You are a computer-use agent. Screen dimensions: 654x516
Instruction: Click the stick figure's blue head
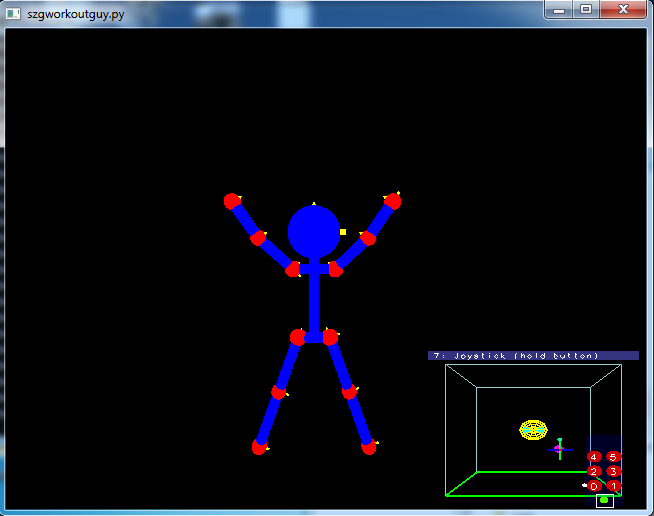click(x=314, y=232)
